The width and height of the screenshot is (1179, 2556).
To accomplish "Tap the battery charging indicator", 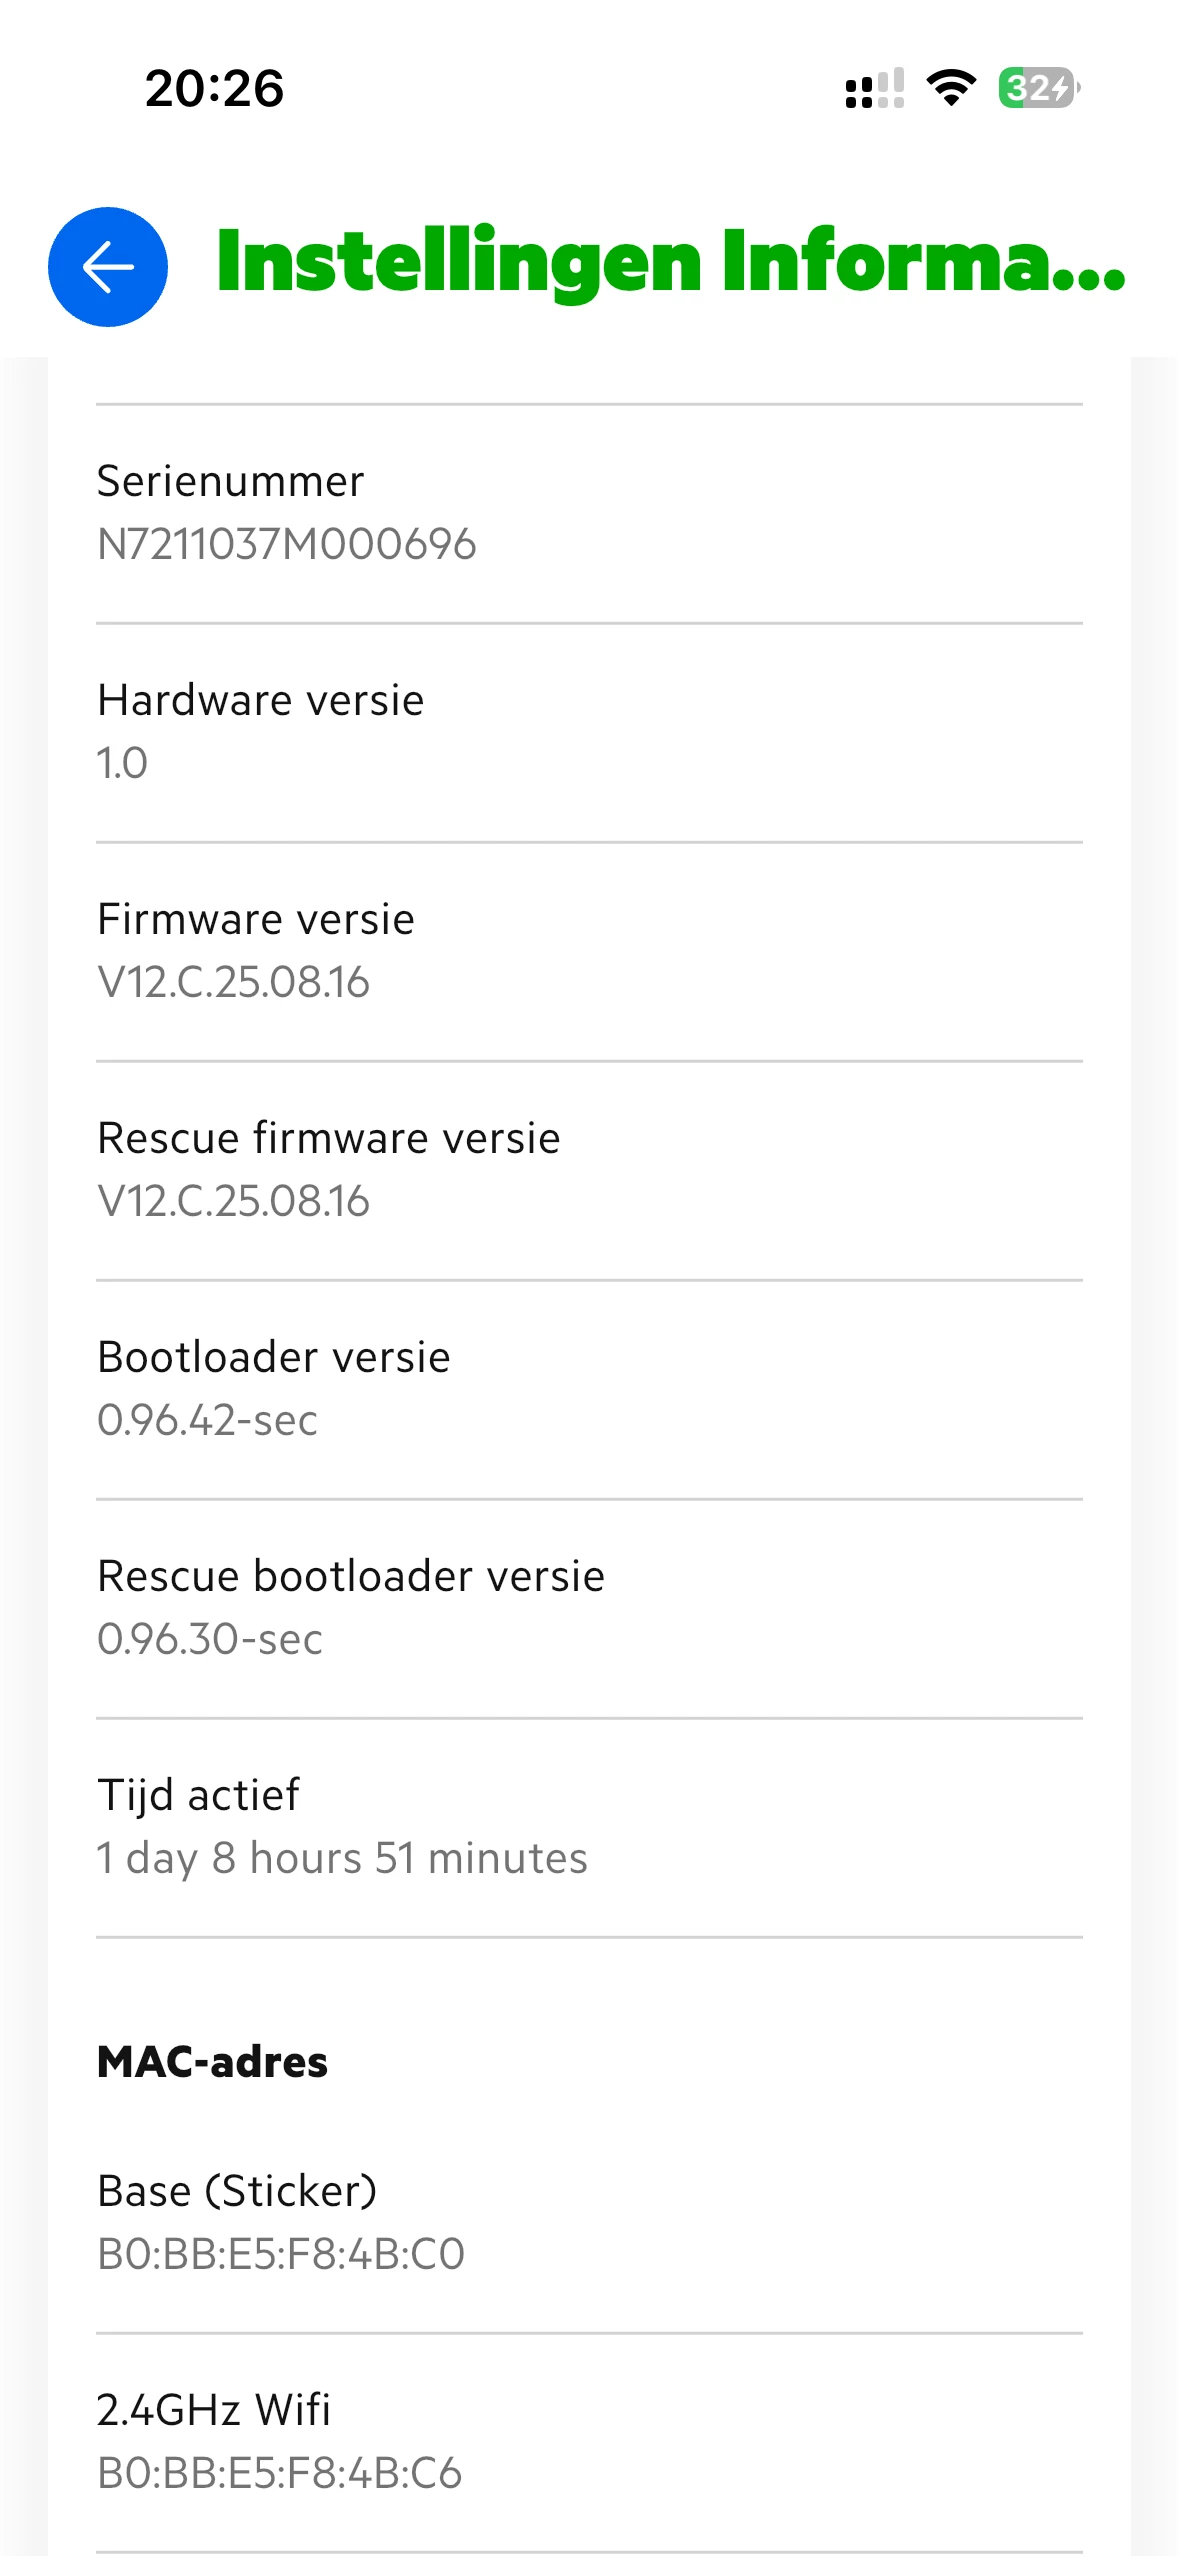I will 1038,88.
